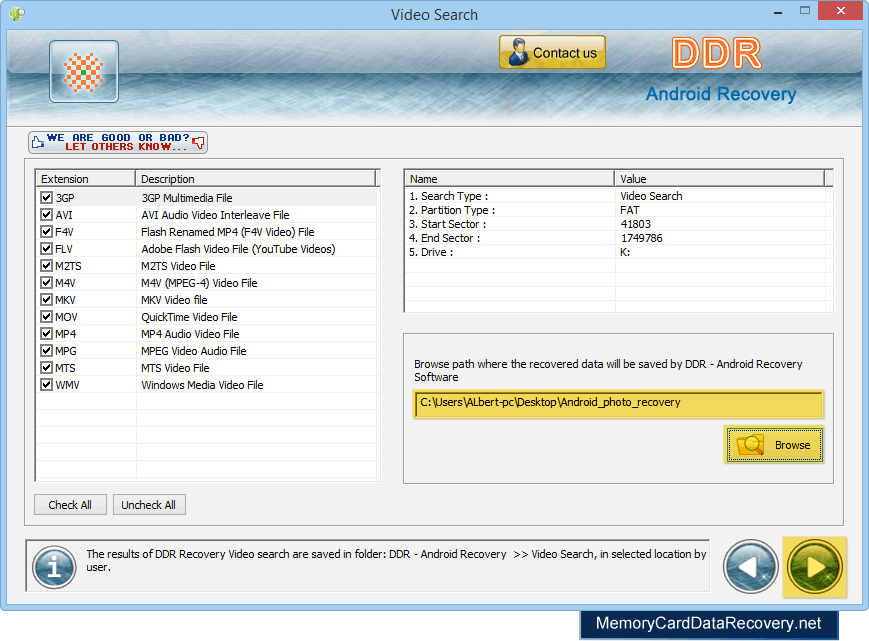869x641 pixels.
Task: Click the info icon in status panel
Action: pyautogui.click(x=54, y=567)
